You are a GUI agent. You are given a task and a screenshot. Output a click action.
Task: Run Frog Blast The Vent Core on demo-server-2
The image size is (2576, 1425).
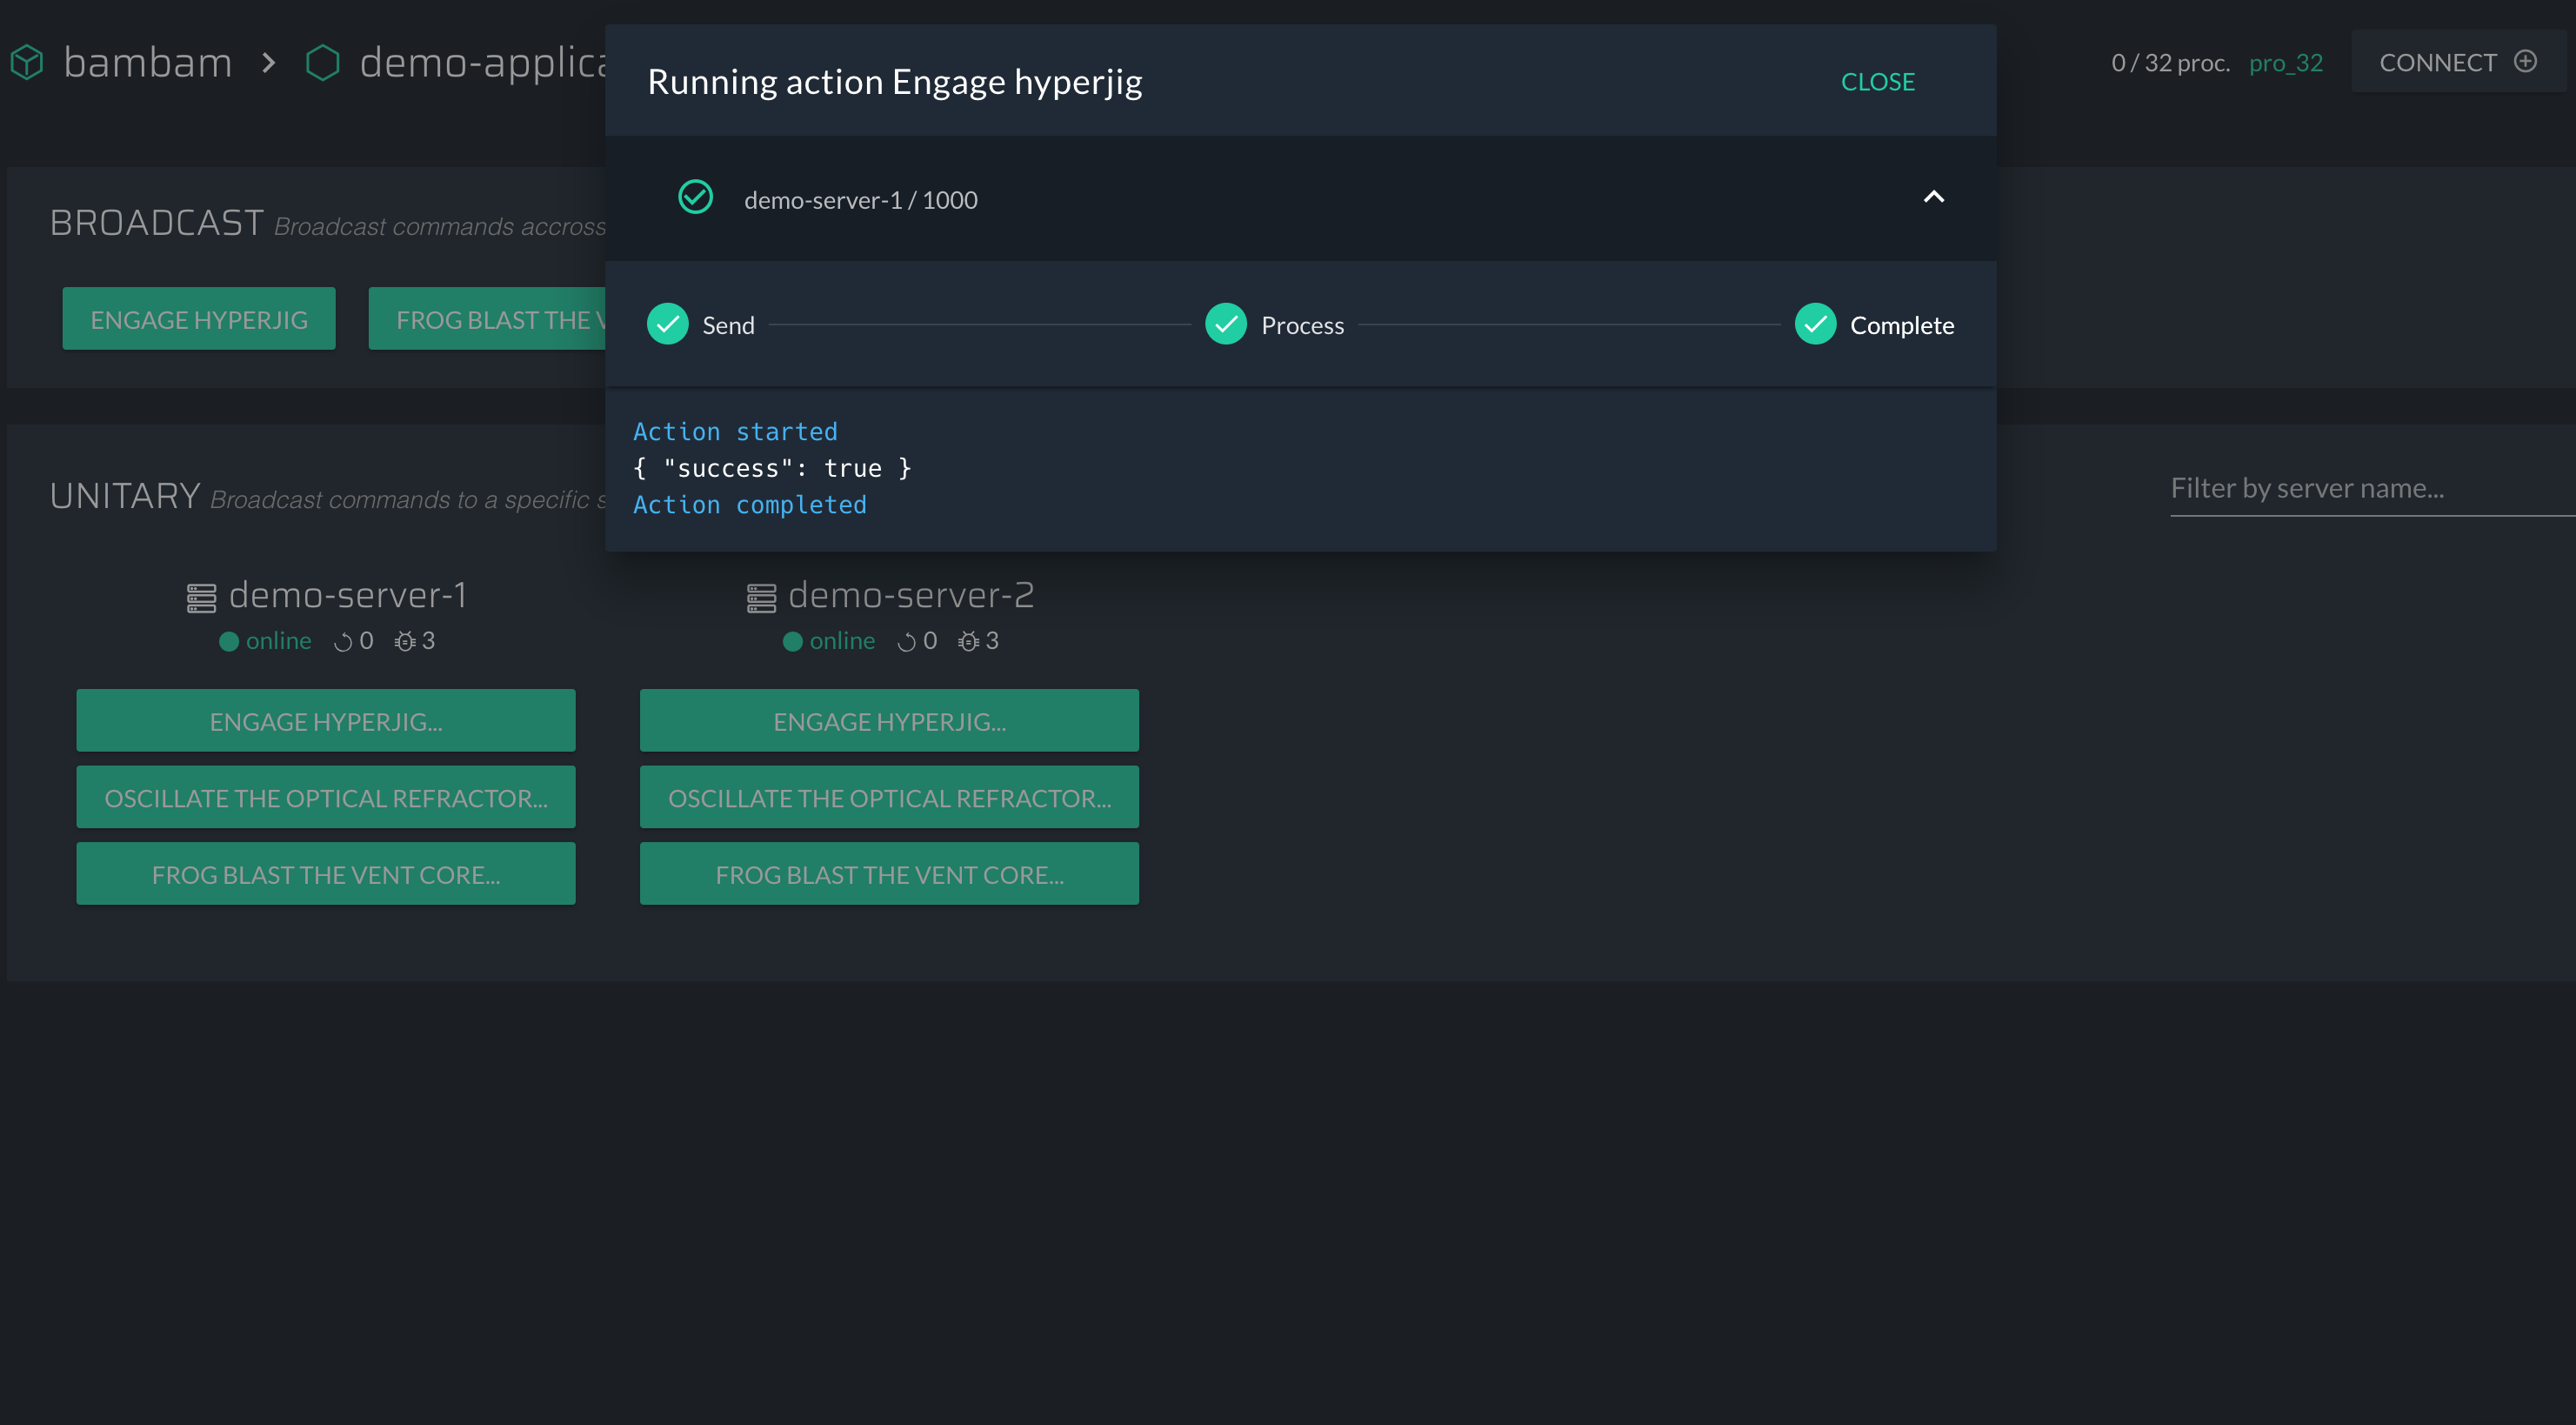[x=889, y=874]
